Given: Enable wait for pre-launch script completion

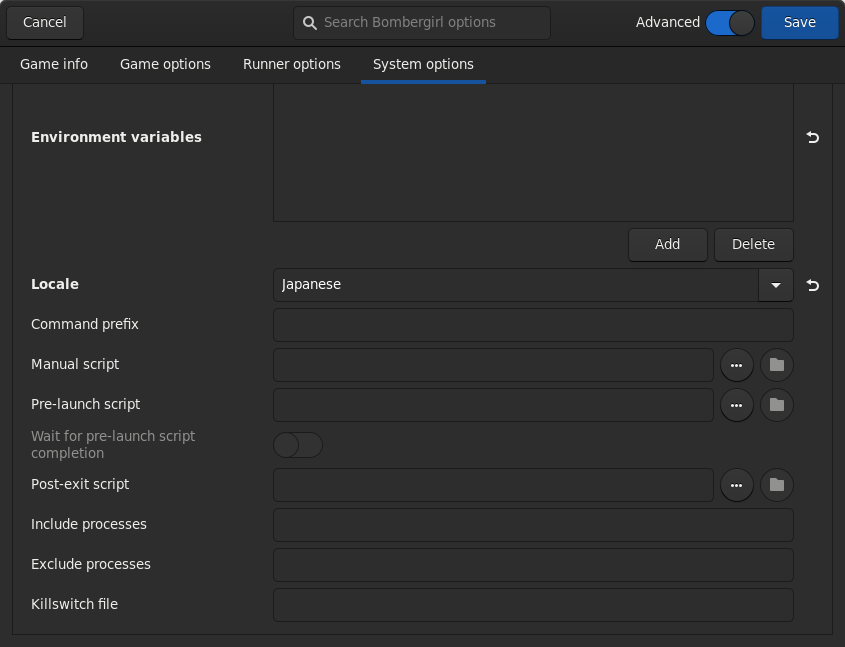Looking at the screenshot, I should coord(297,444).
